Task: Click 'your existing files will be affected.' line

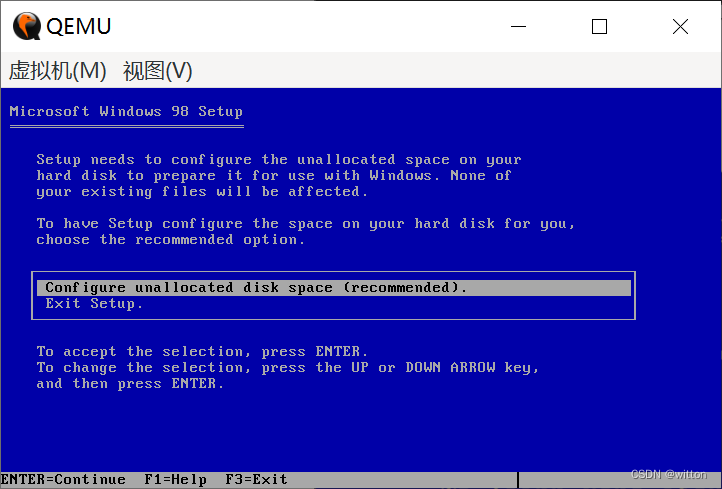Action: pos(202,192)
